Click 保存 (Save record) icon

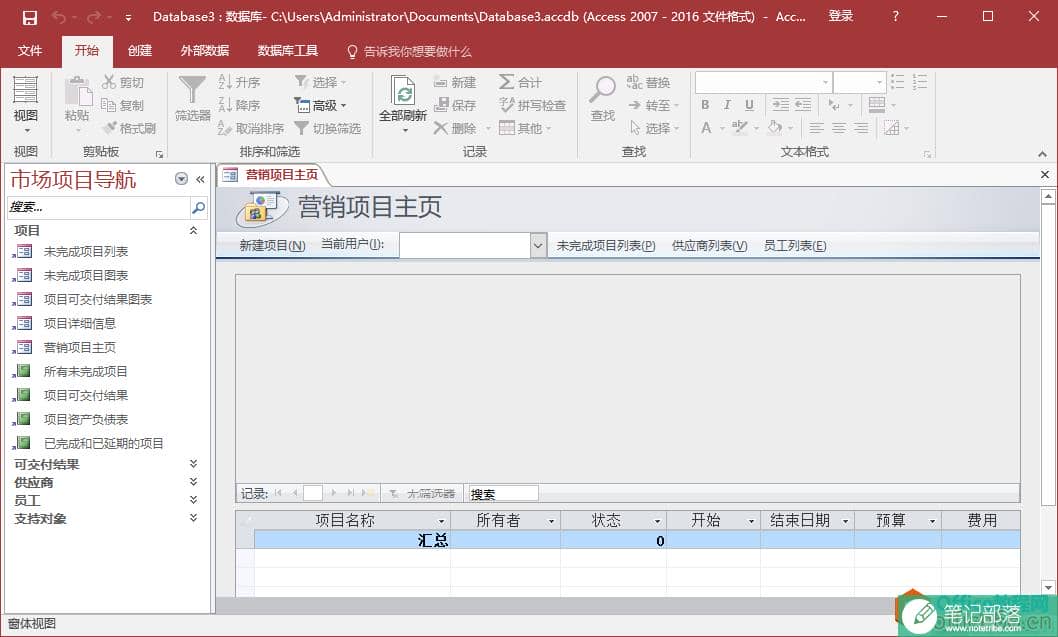pyautogui.click(x=441, y=105)
